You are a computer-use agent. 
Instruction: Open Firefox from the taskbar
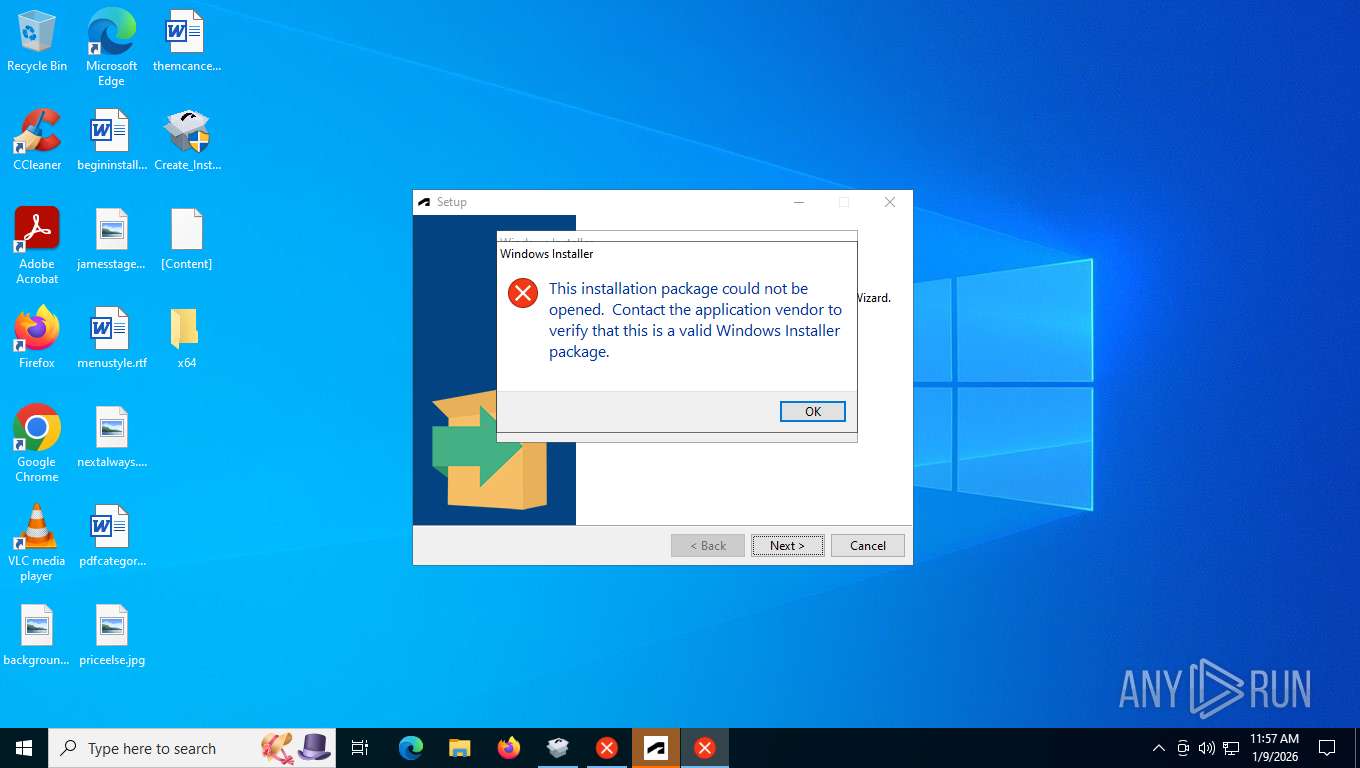click(x=509, y=748)
